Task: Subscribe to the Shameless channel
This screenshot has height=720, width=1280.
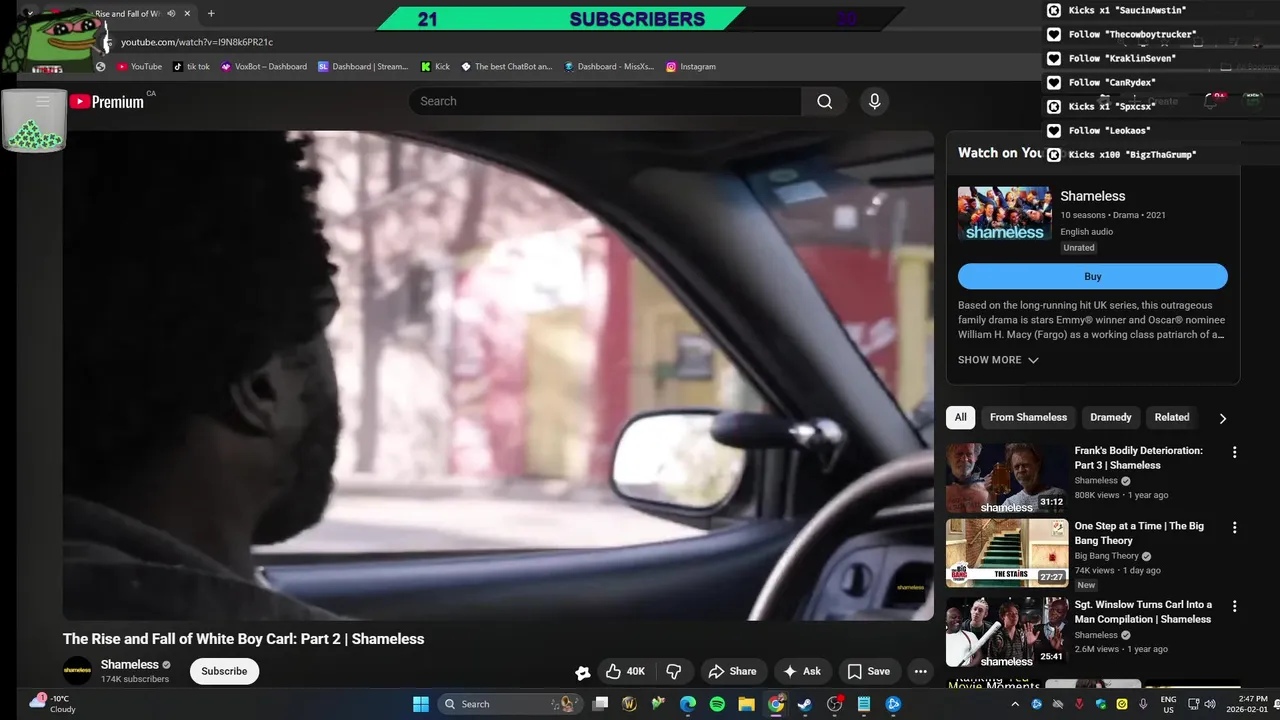Action: [224, 671]
